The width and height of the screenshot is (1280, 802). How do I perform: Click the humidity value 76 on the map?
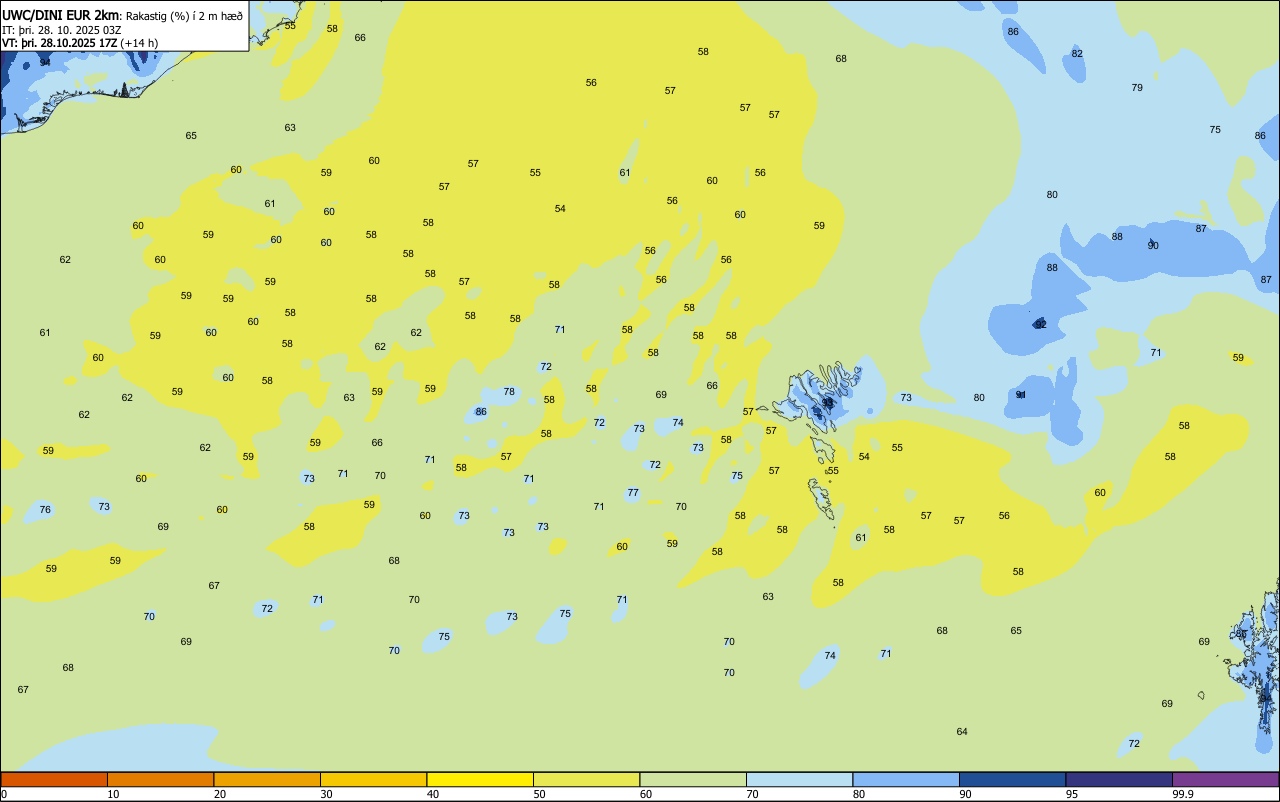point(45,510)
